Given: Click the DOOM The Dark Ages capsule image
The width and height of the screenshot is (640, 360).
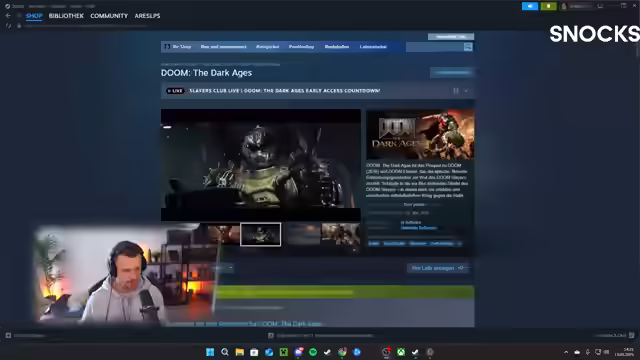Looking at the screenshot, I should coord(420,134).
